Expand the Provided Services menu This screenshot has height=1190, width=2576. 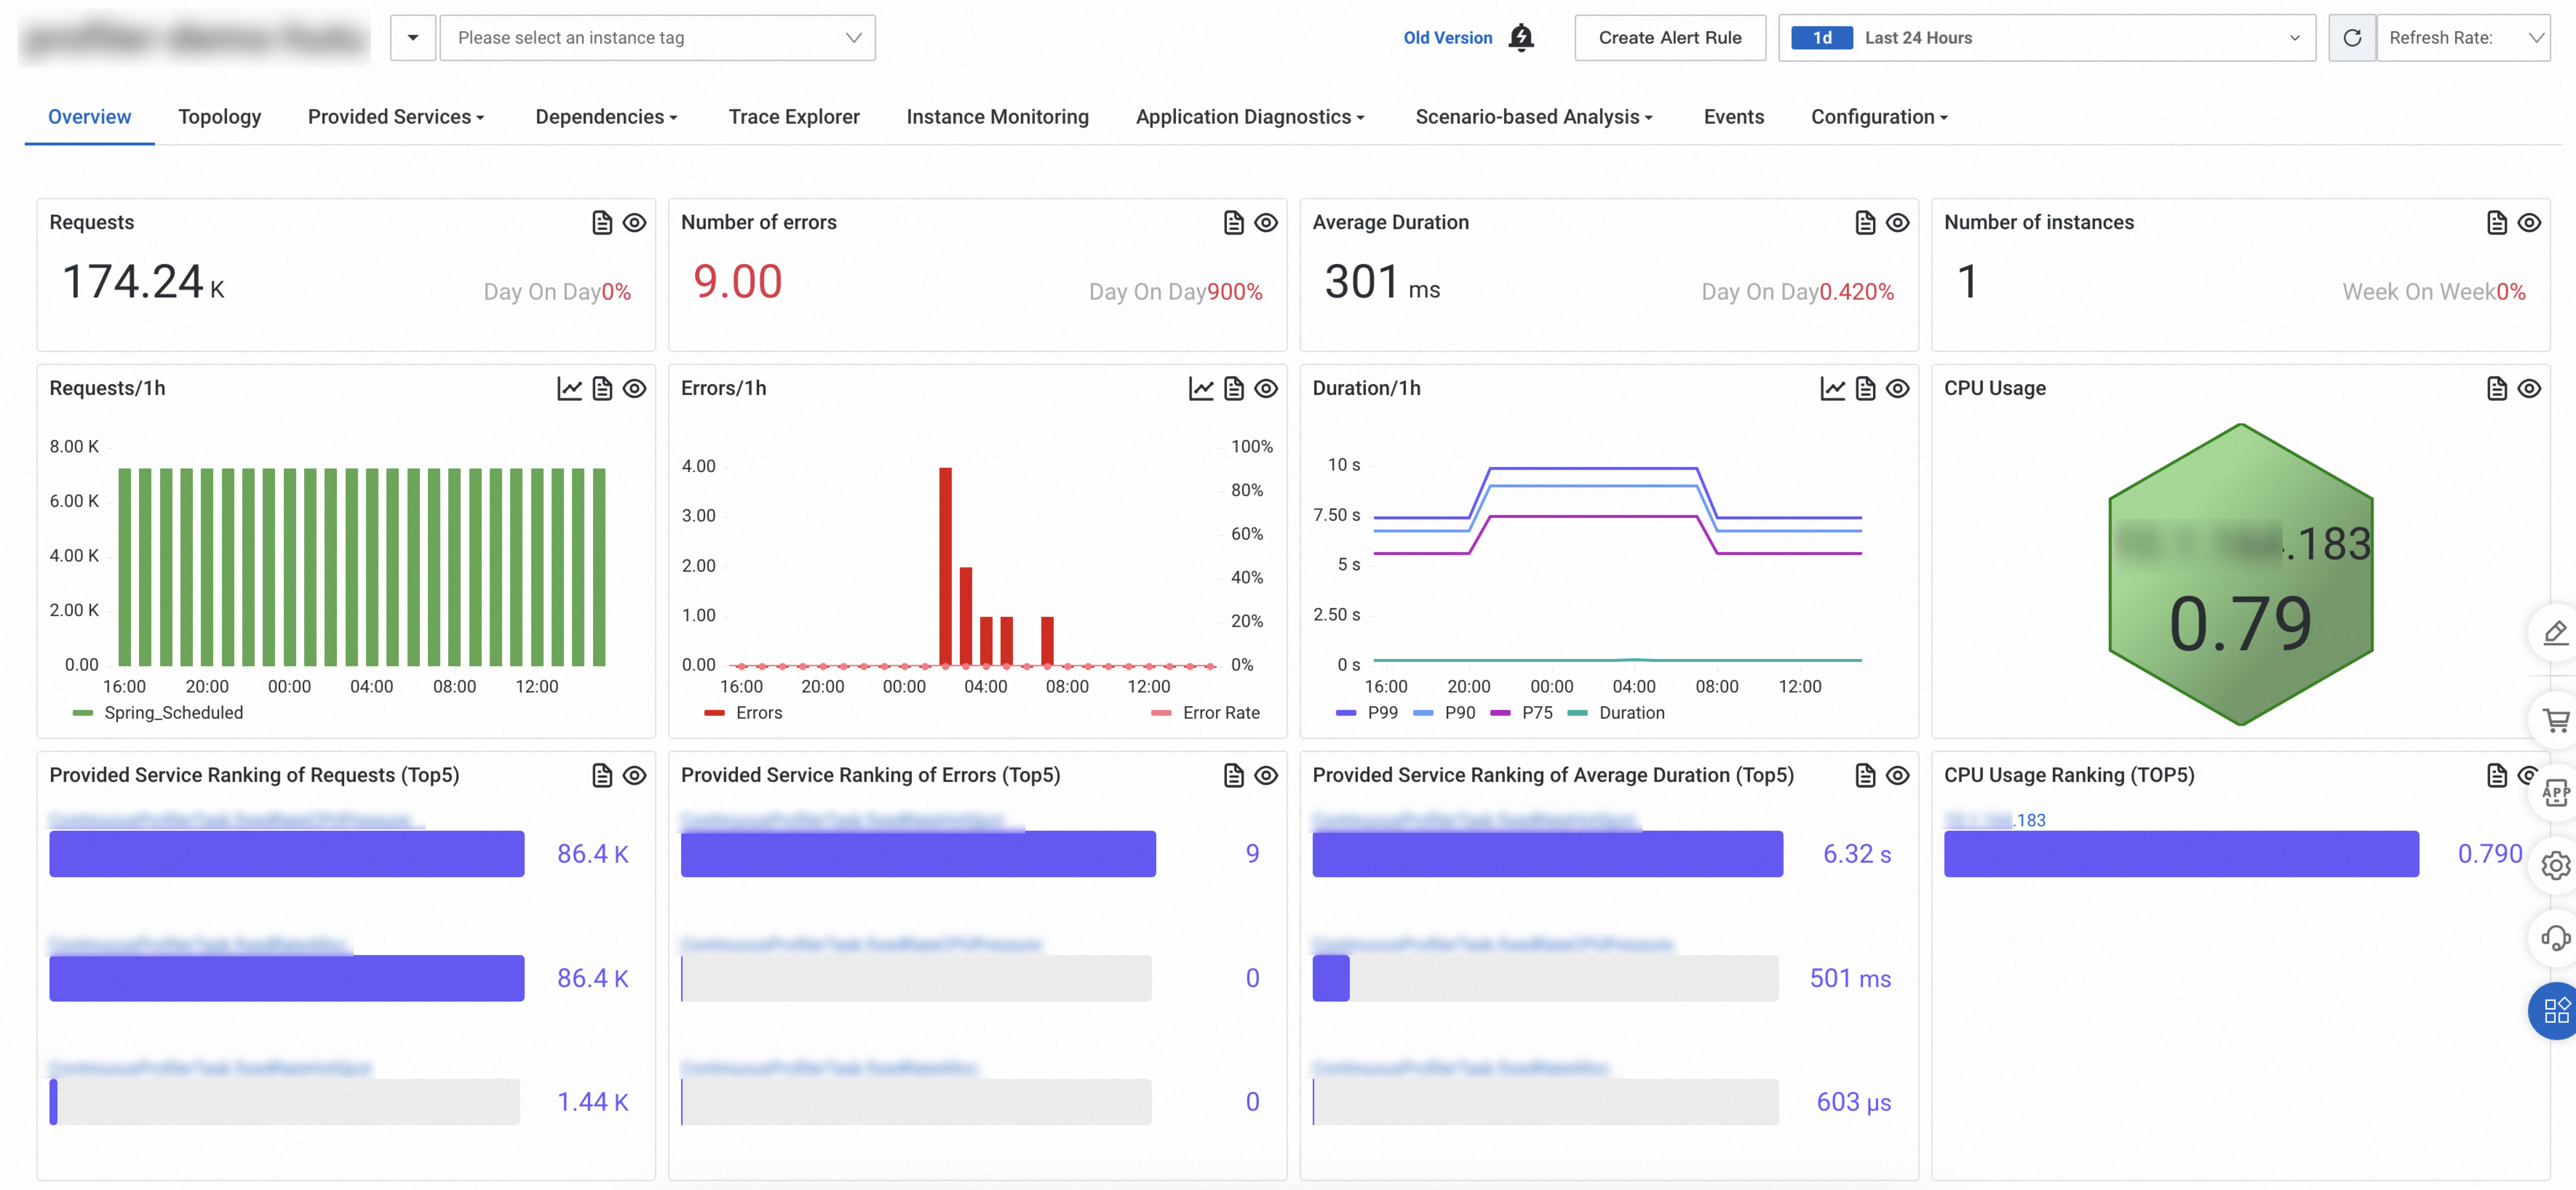pos(396,117)
